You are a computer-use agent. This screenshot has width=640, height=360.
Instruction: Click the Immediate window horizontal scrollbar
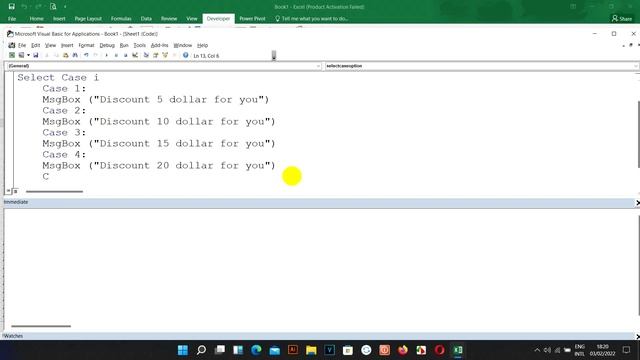[41, 326]
